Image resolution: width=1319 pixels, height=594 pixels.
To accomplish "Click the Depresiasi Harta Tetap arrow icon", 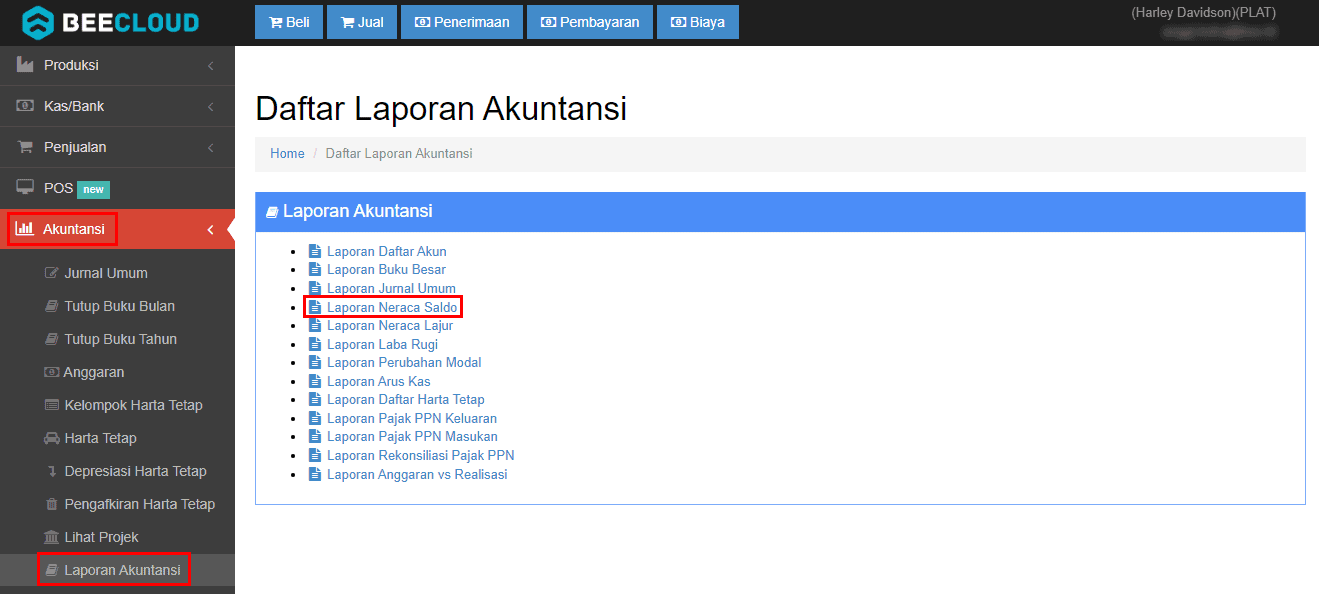I will click(52, 471).
